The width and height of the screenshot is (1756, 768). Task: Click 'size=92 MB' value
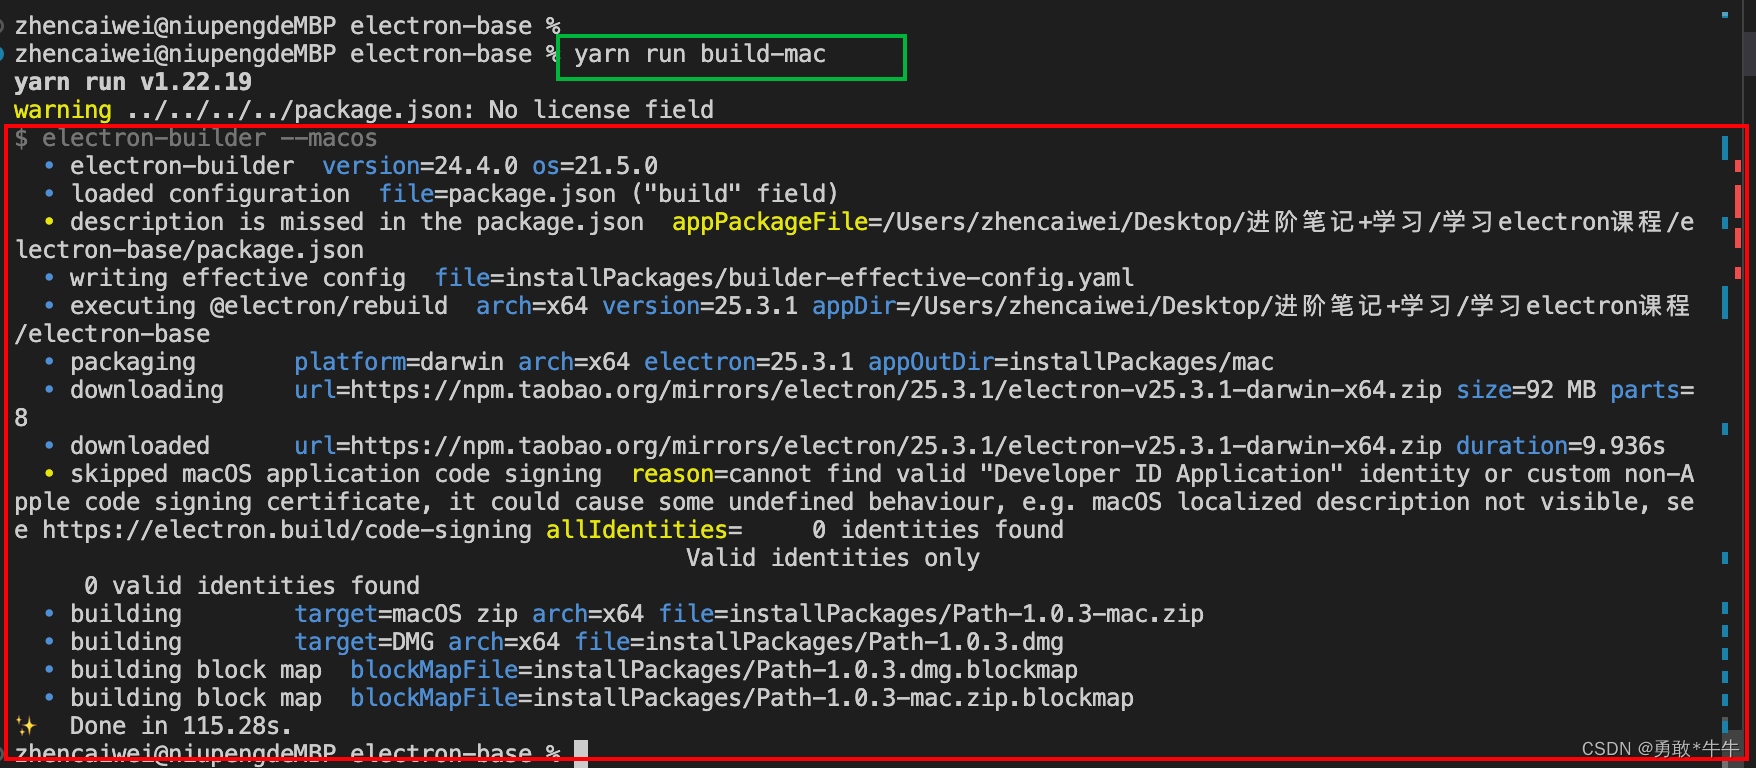click(x=1526, y=390)
